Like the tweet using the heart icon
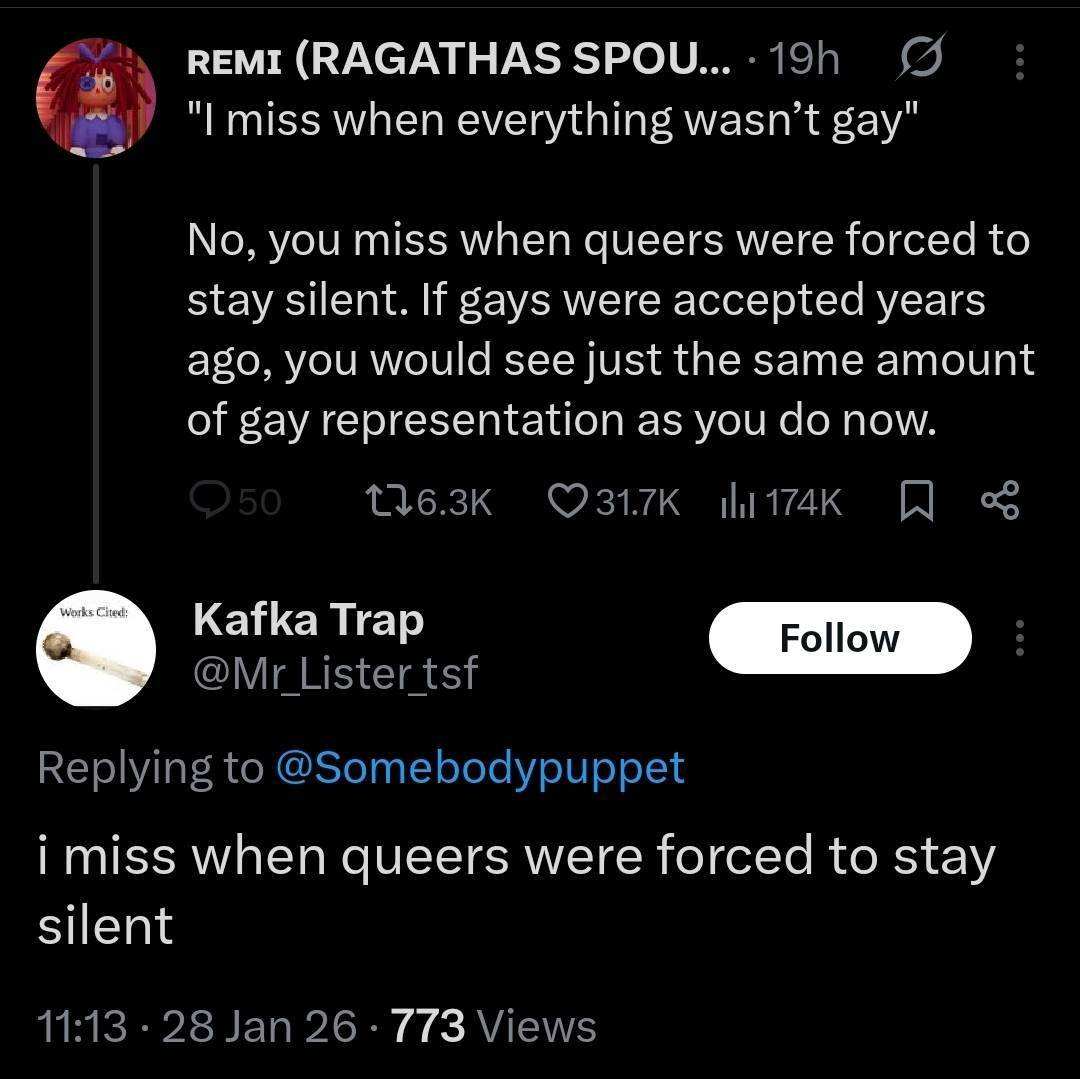Image resolution: width=1080 pixels, height=1079 pixels. click(570, 501)
